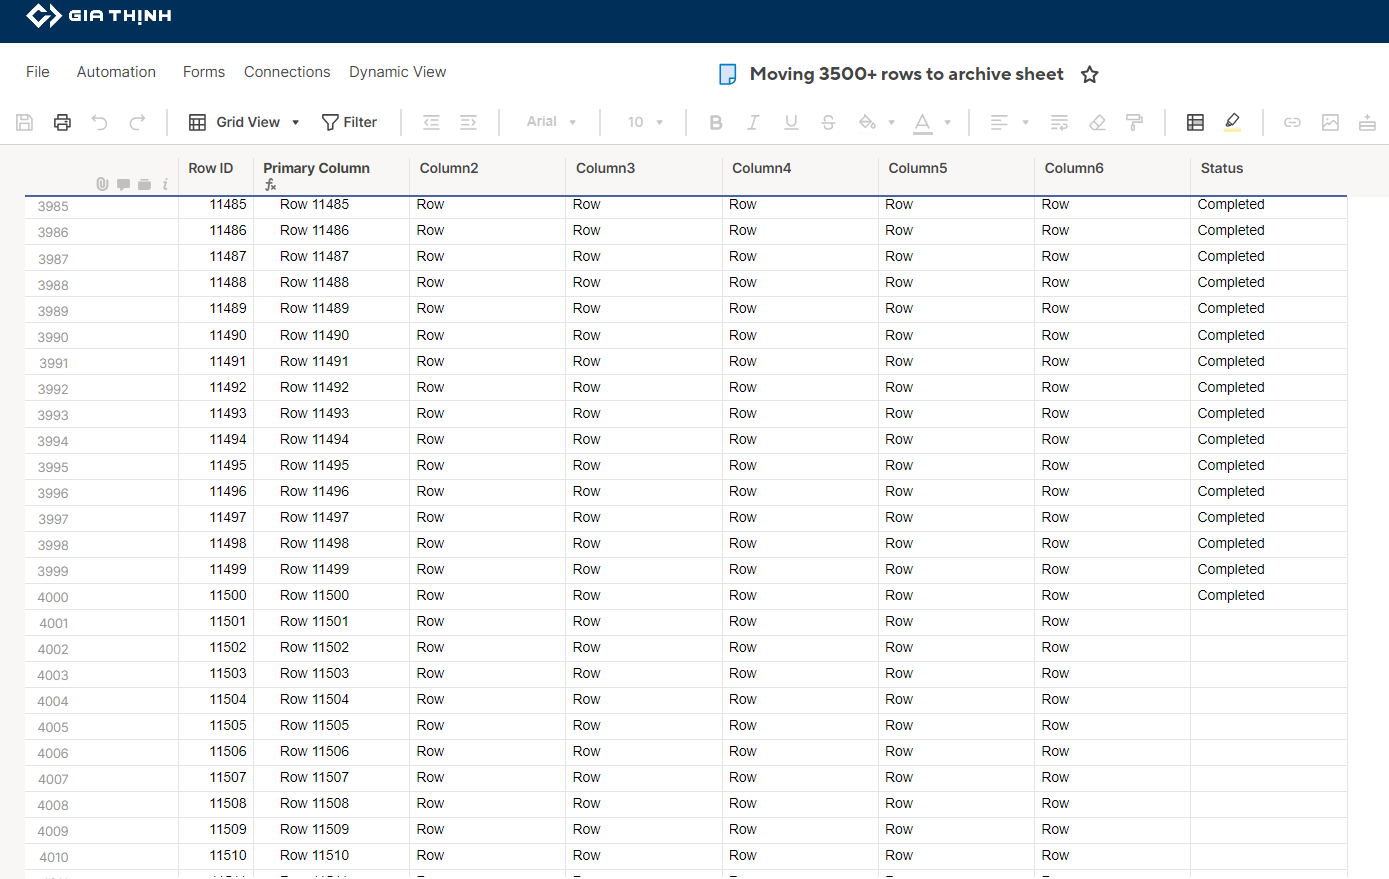Select row number 4001
The height and width of the screenshot is (879, 1389).
[x=54, y=623]
